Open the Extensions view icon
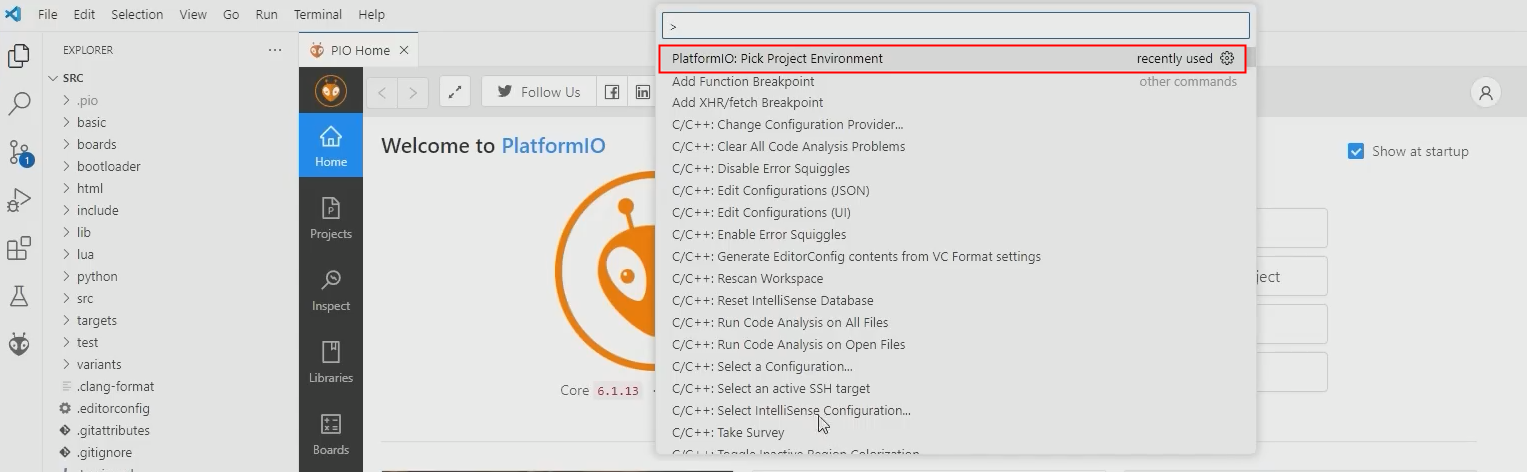The height and width of the screenshot is (472, 1527). pos(19,248)
